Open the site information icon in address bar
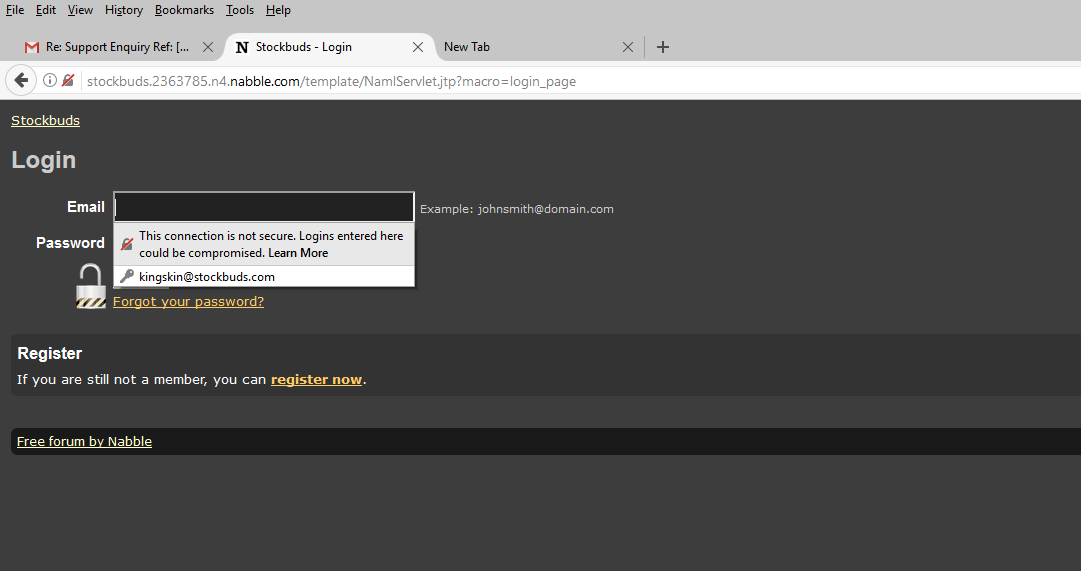The image size is (1081, 571). (49, 81)
